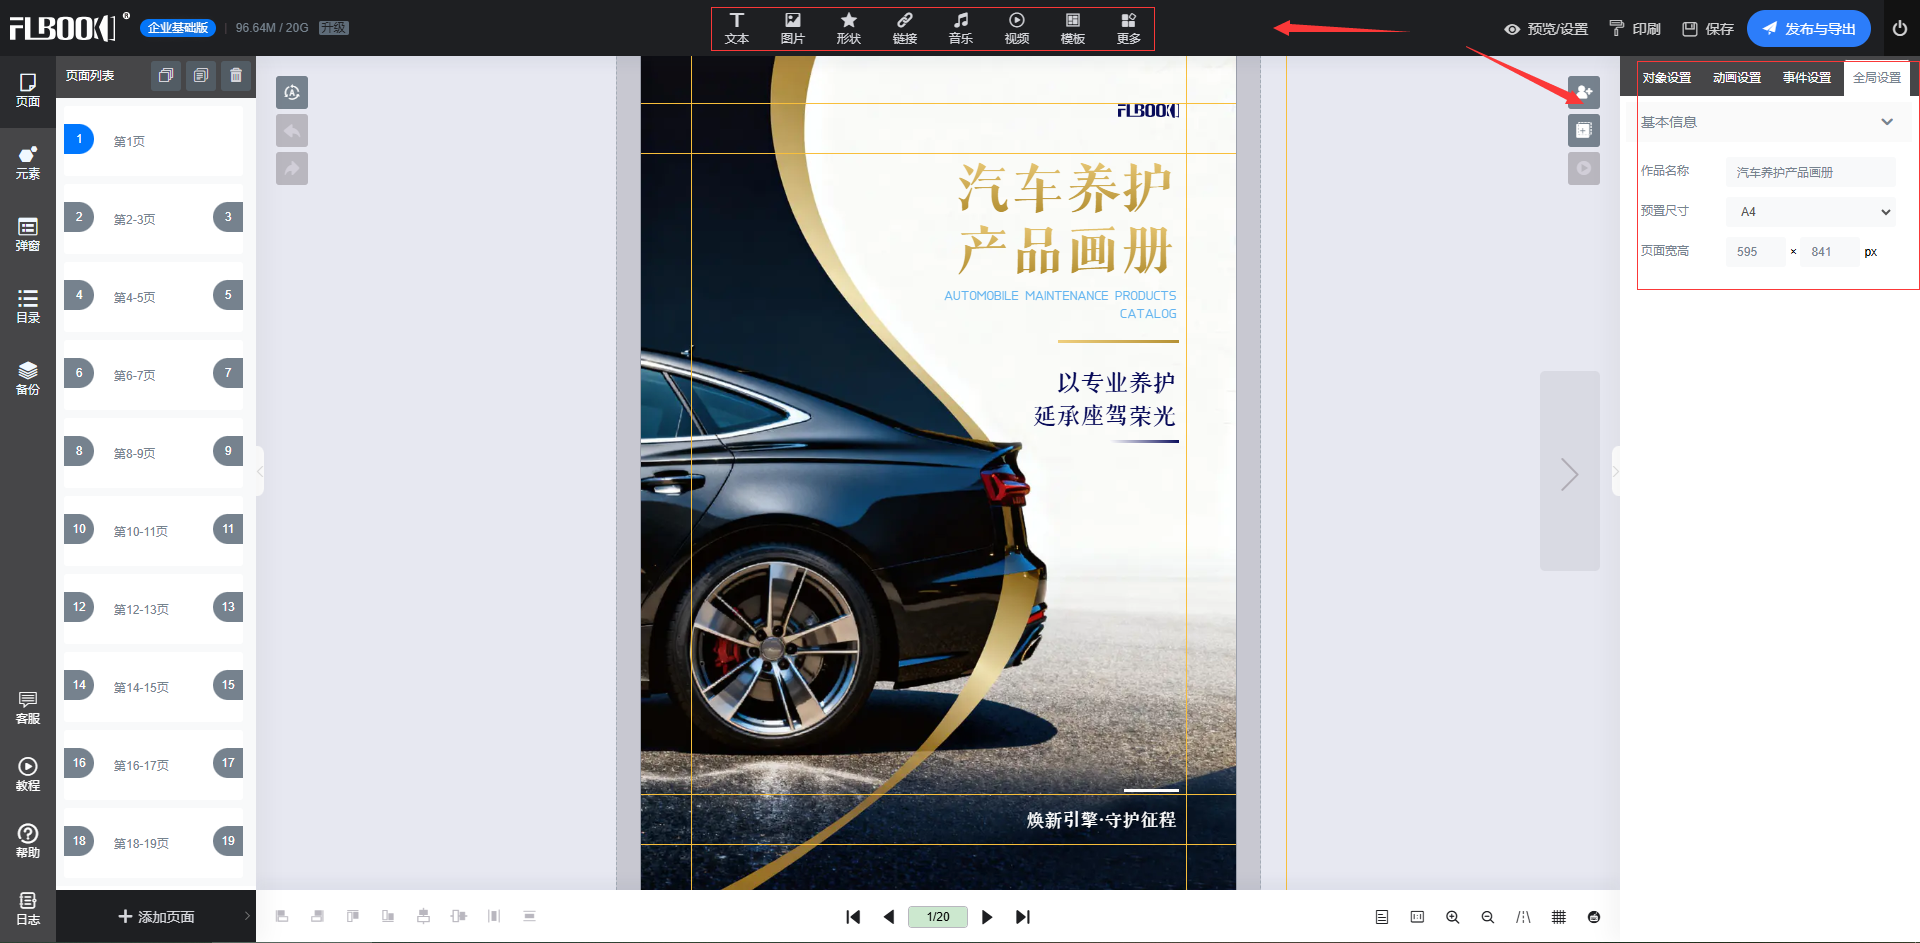1920x943 pixels.
Task: Toggle the grid display icon
Action: (1558, 917)
